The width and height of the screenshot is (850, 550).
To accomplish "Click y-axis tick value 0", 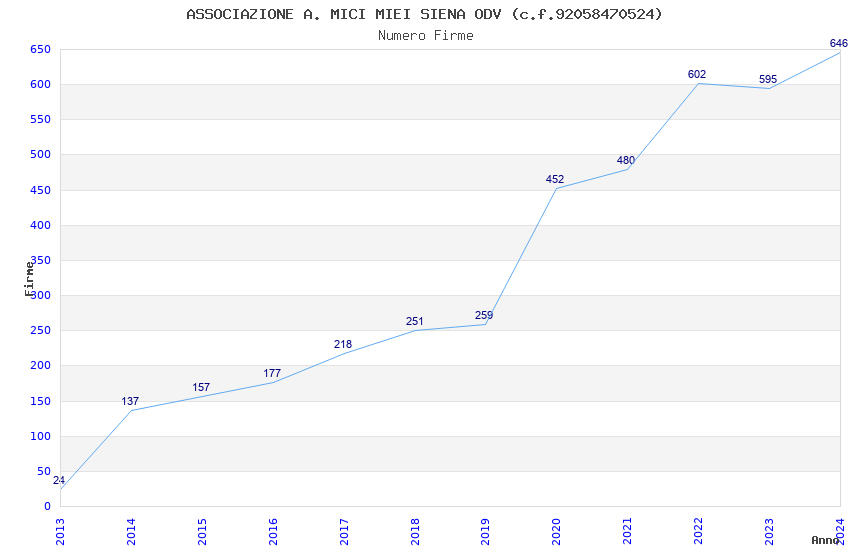I will coord(48,506).
